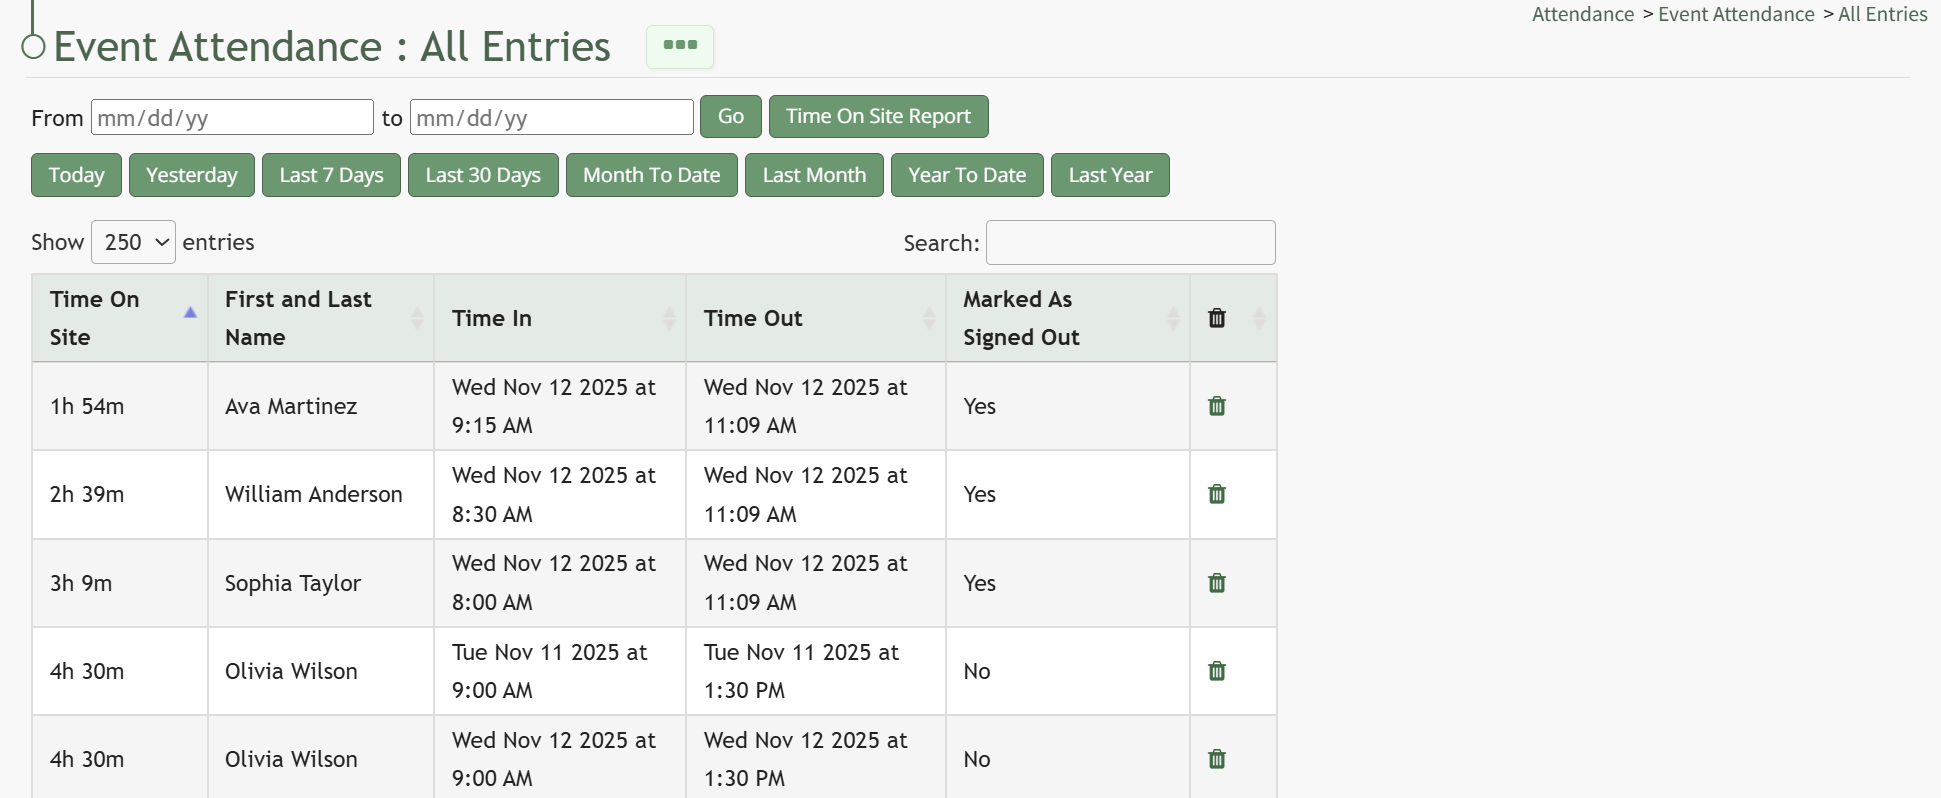Focus the 'to' date field

(552, 117)
